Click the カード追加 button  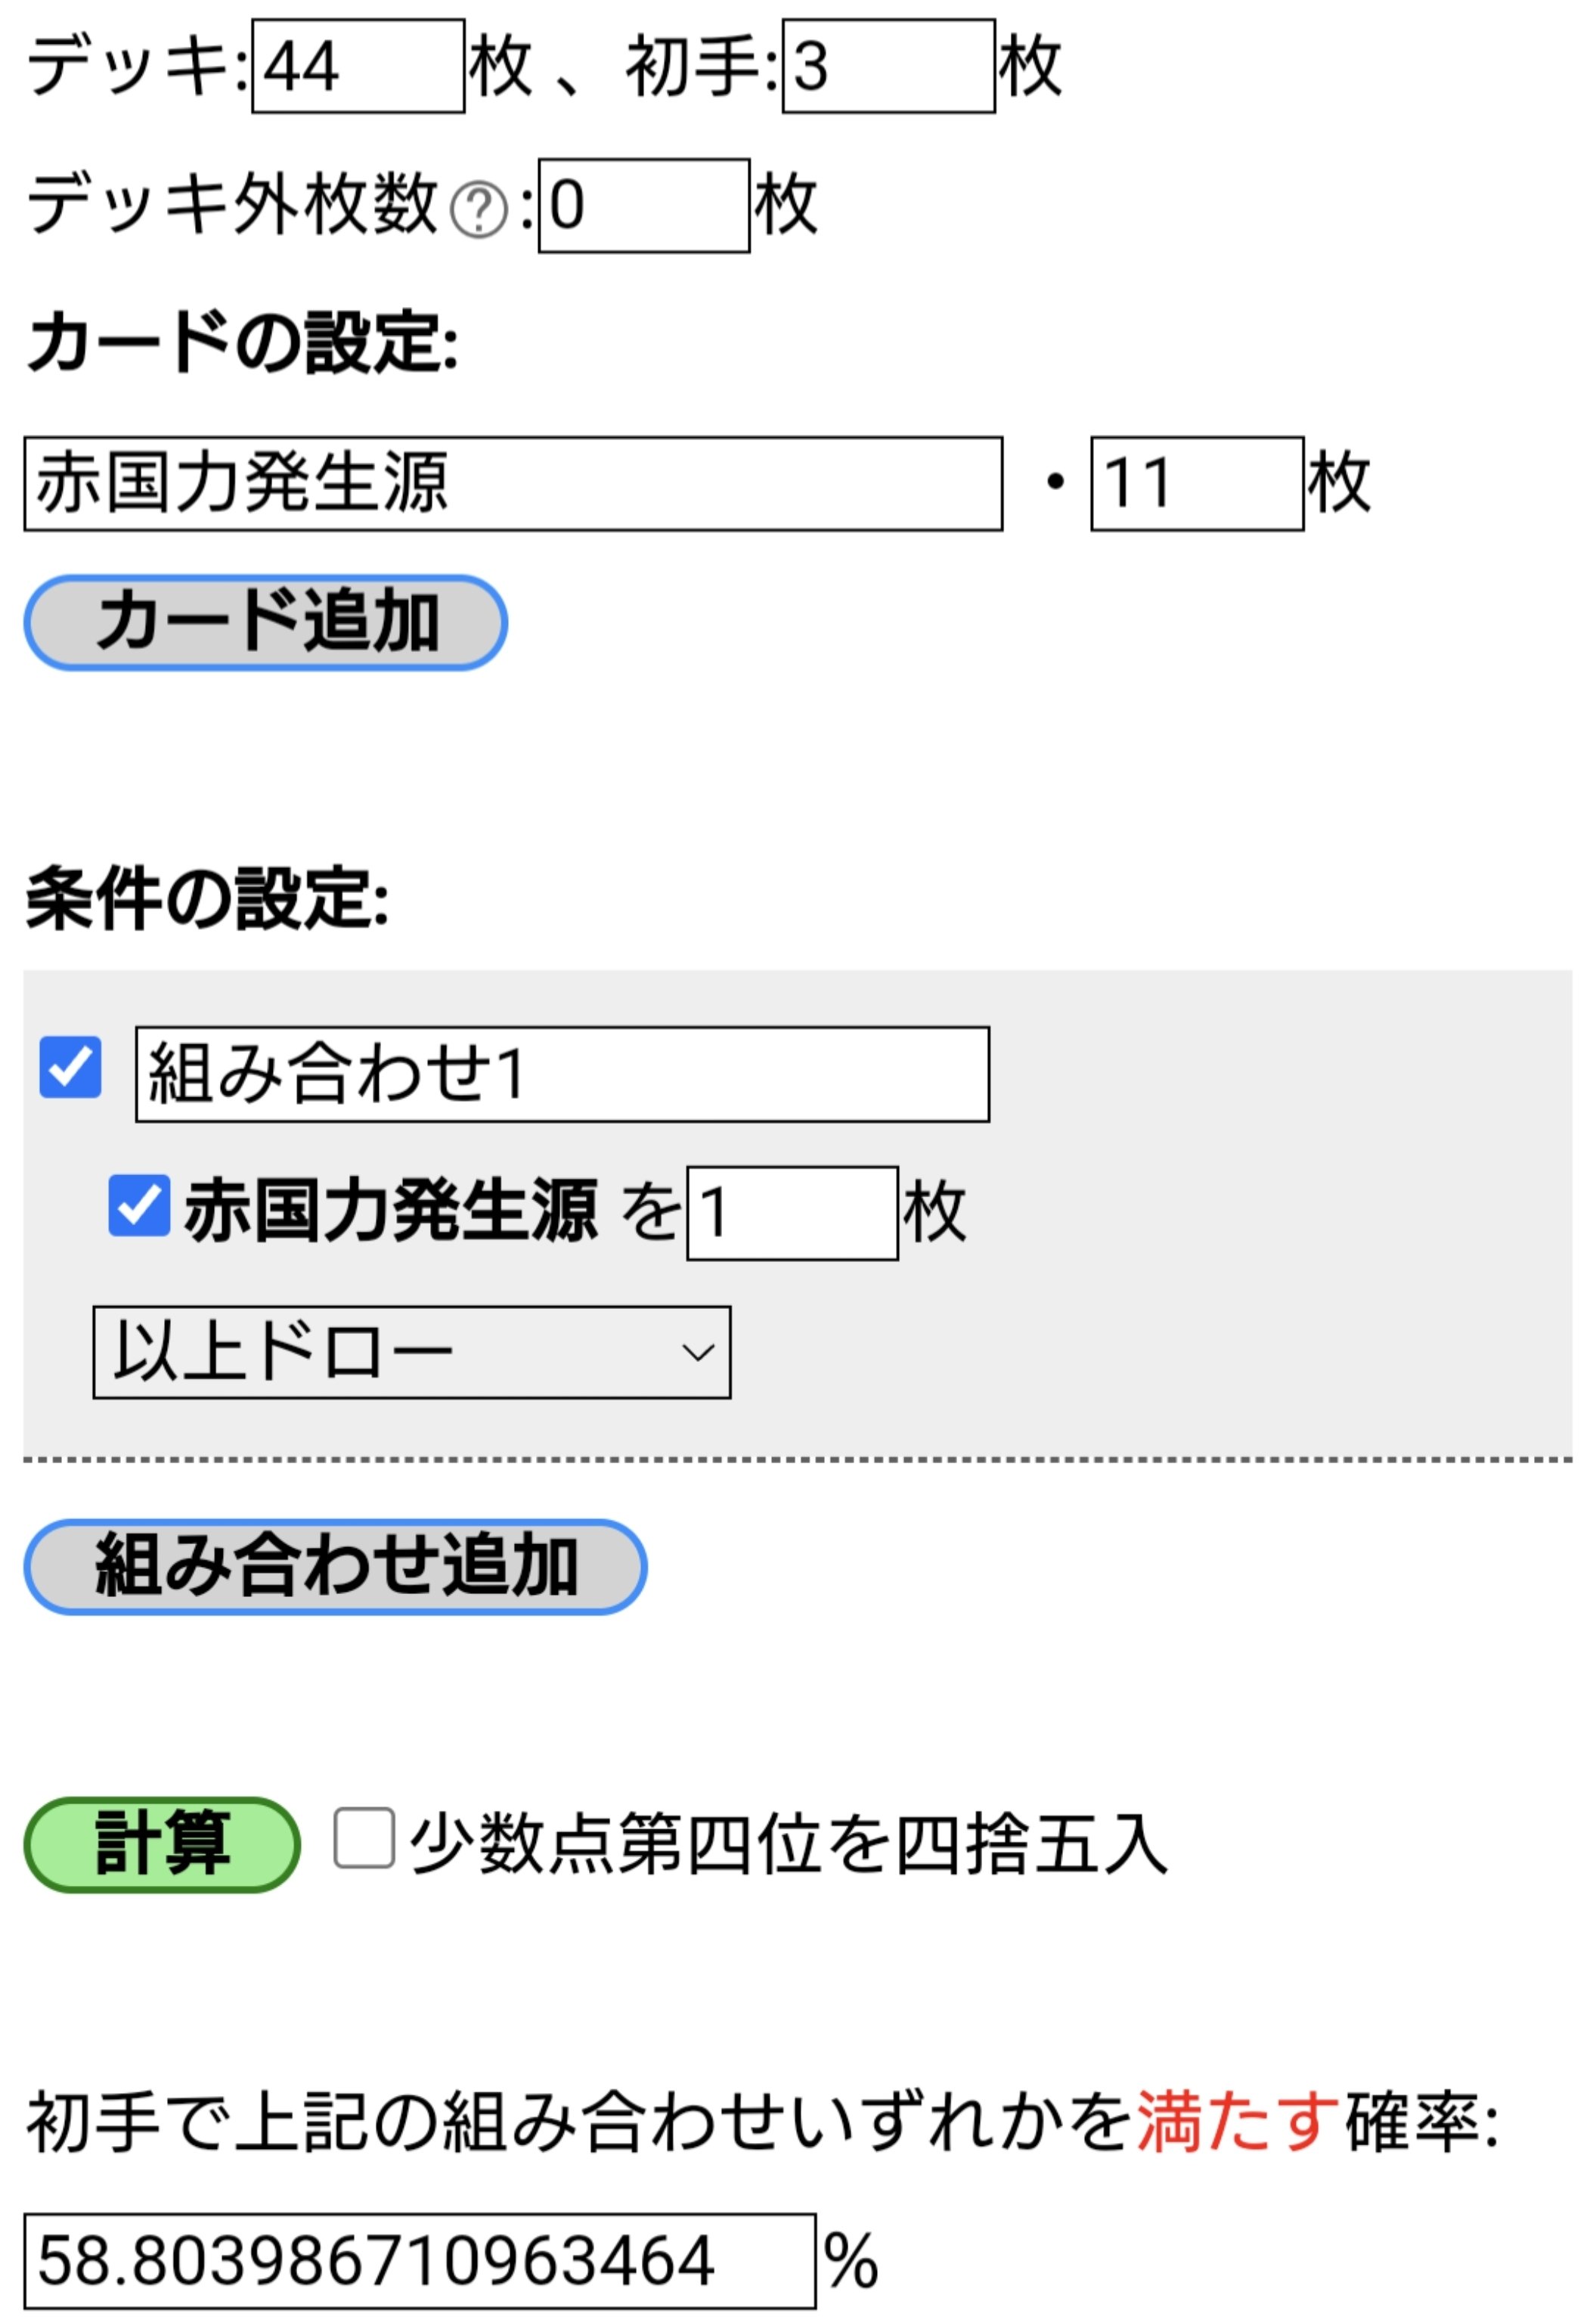(x=266, y=622)
